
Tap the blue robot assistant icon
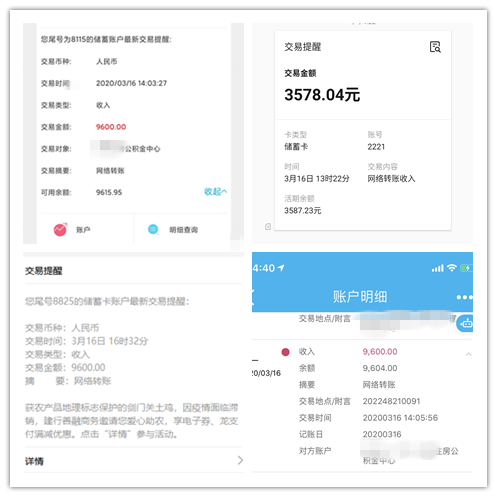tap(465, 323)
